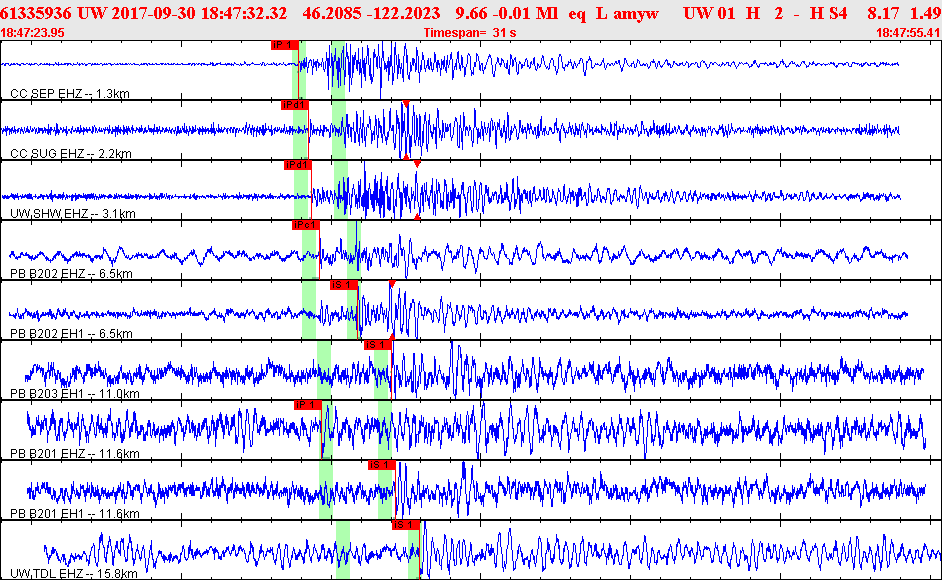Select the iP 1 flag on PB B201 EHZ
This screenshot has width=942, height=580.
pyautogui.click(x=308, y=405)
